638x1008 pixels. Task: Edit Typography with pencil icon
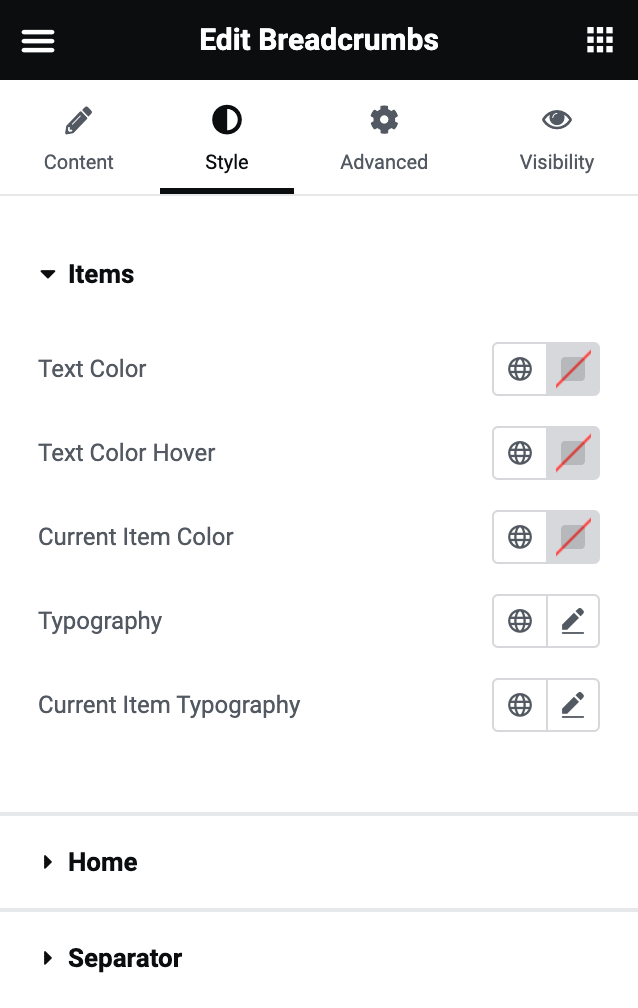click(x=573, y=621)
